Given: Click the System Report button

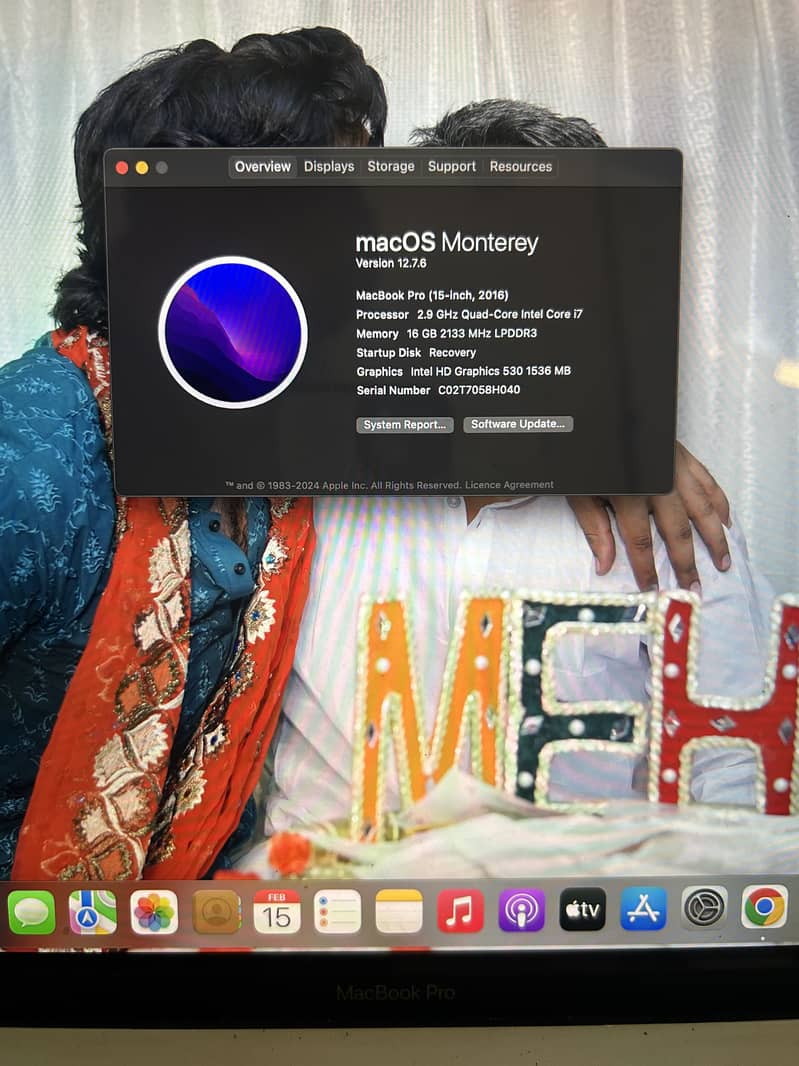Looking at the screenshot, I should [x=405, y=425].
